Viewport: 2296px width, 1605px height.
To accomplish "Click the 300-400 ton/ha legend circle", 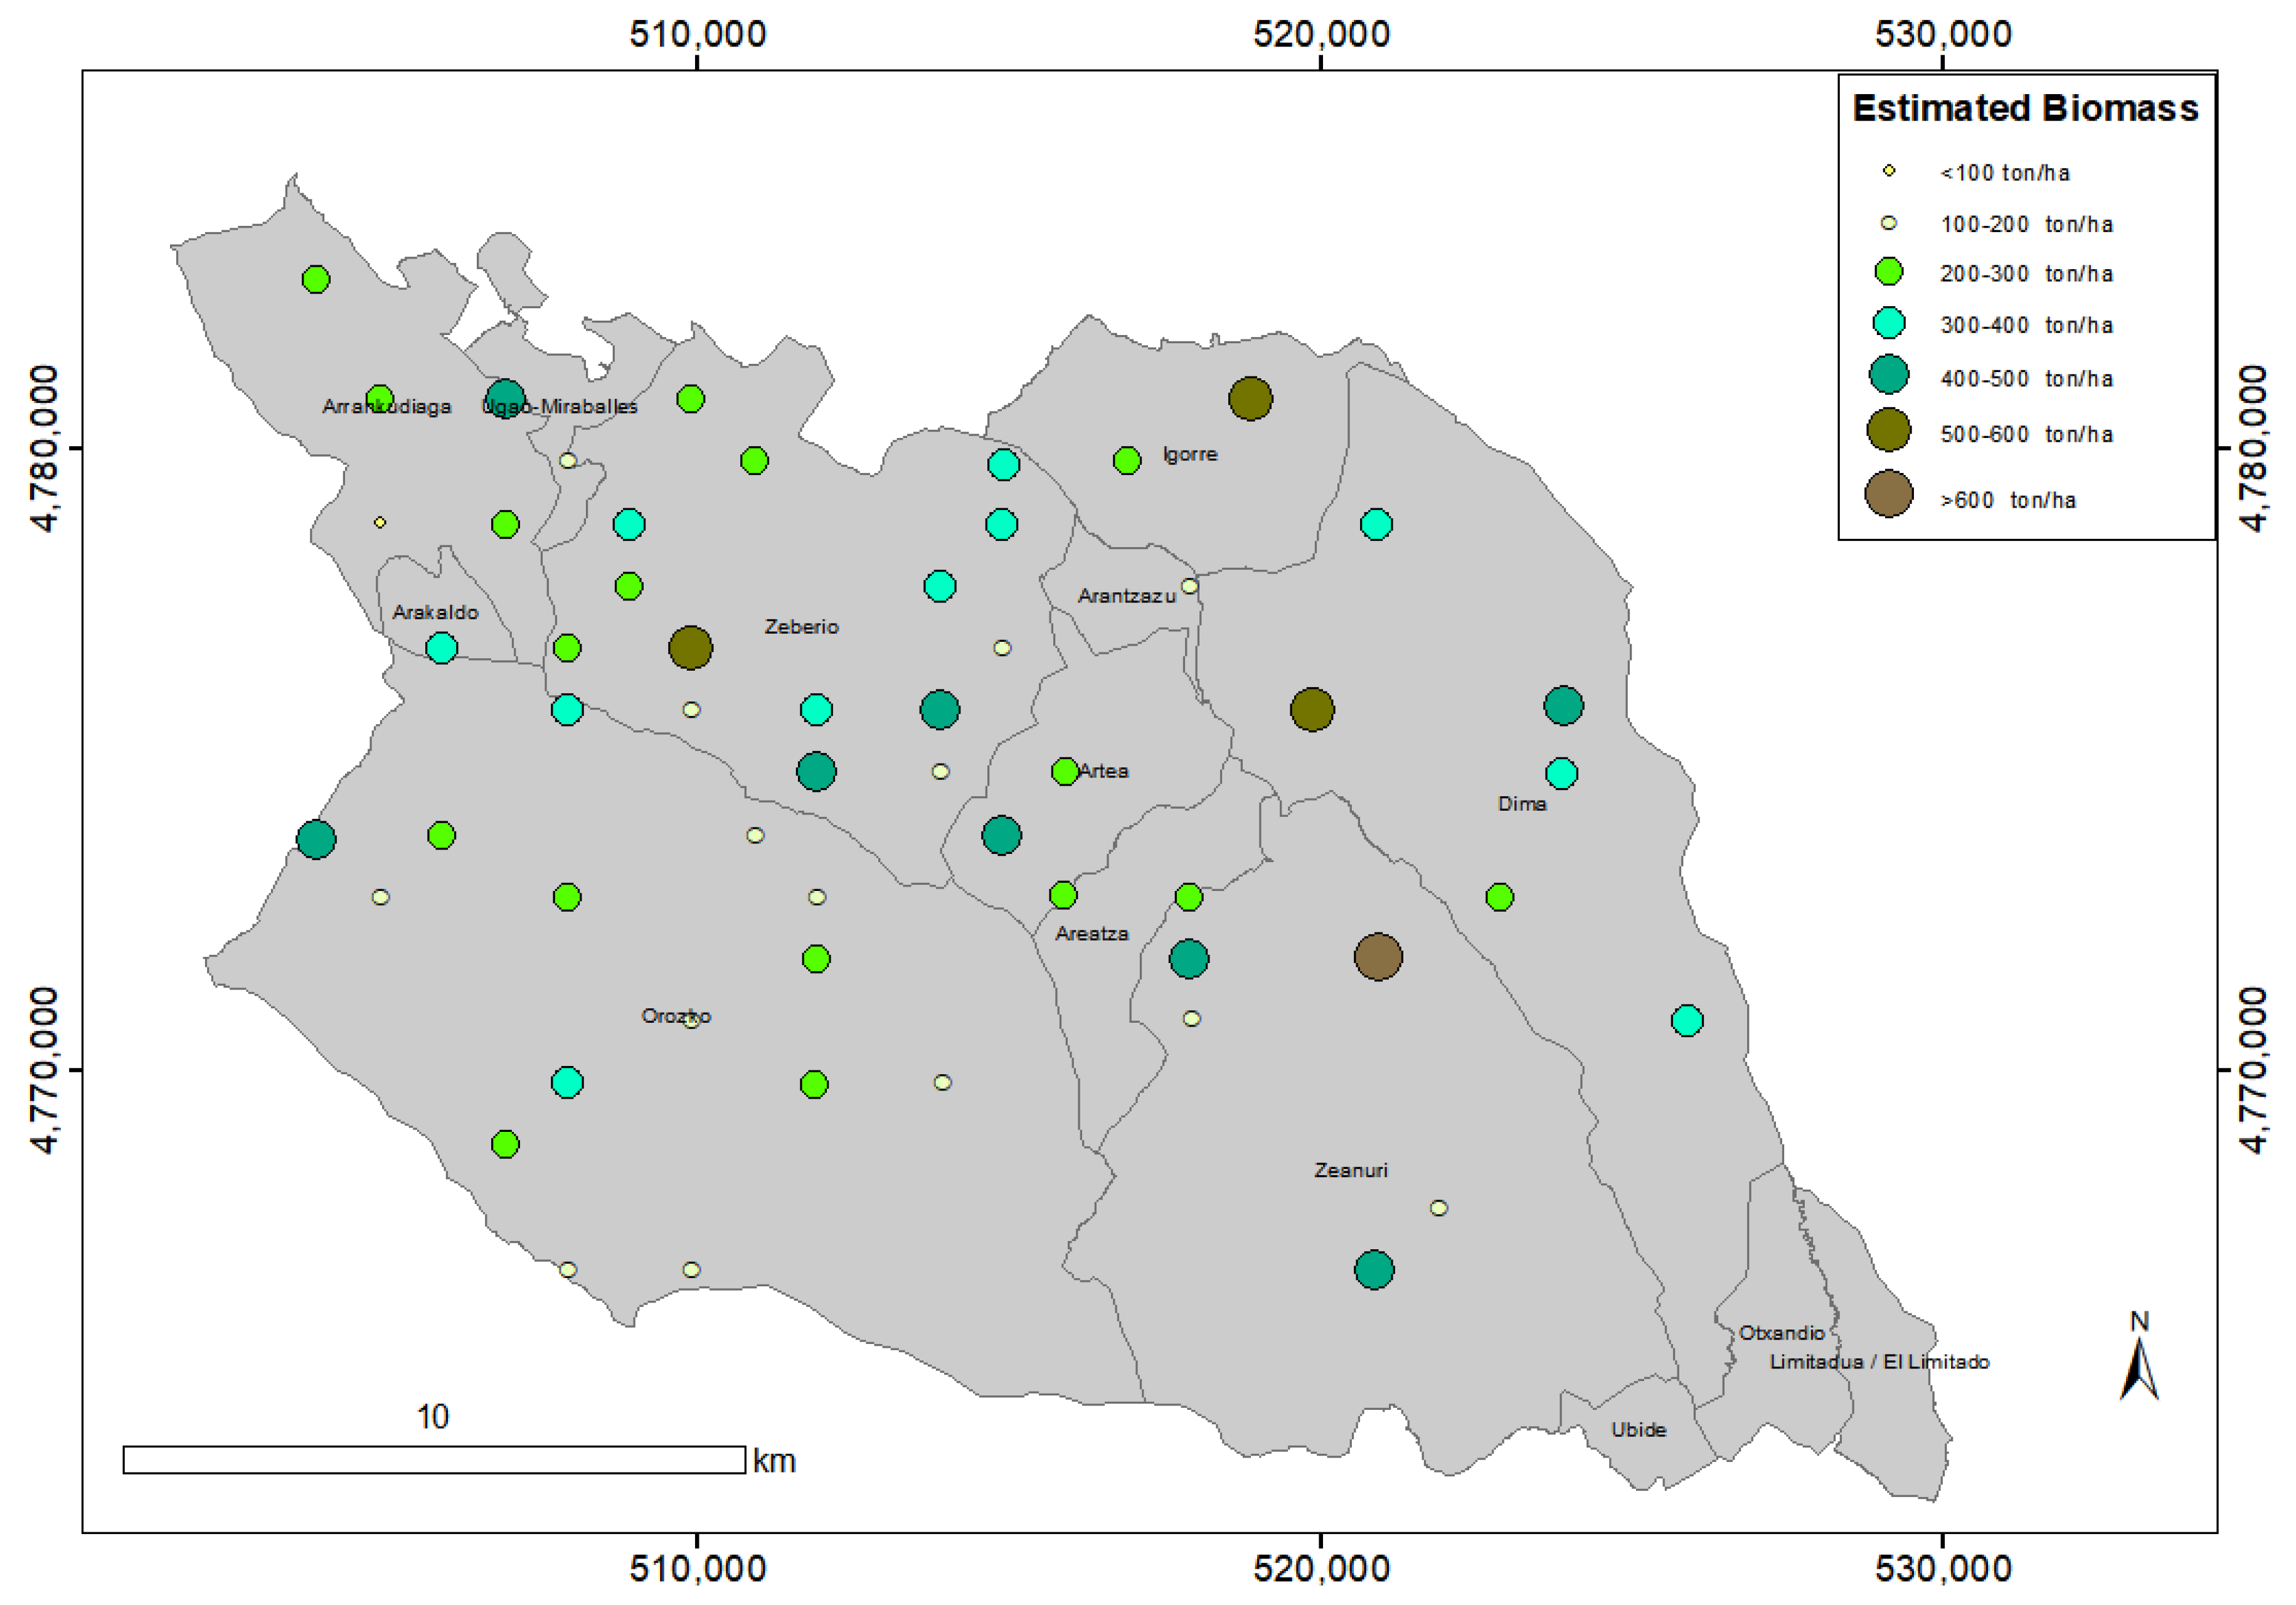I will click(1888, 323).
